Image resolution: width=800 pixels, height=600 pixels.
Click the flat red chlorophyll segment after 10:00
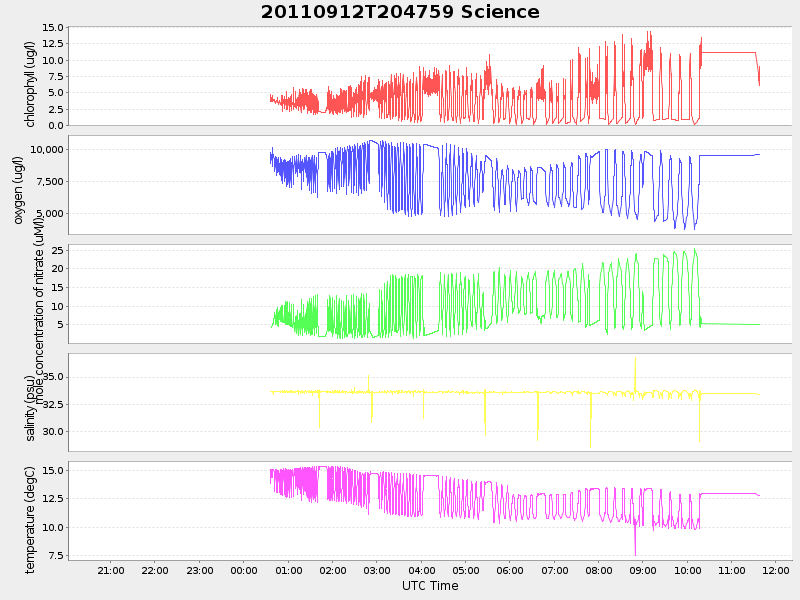click(x=729, y=53)
